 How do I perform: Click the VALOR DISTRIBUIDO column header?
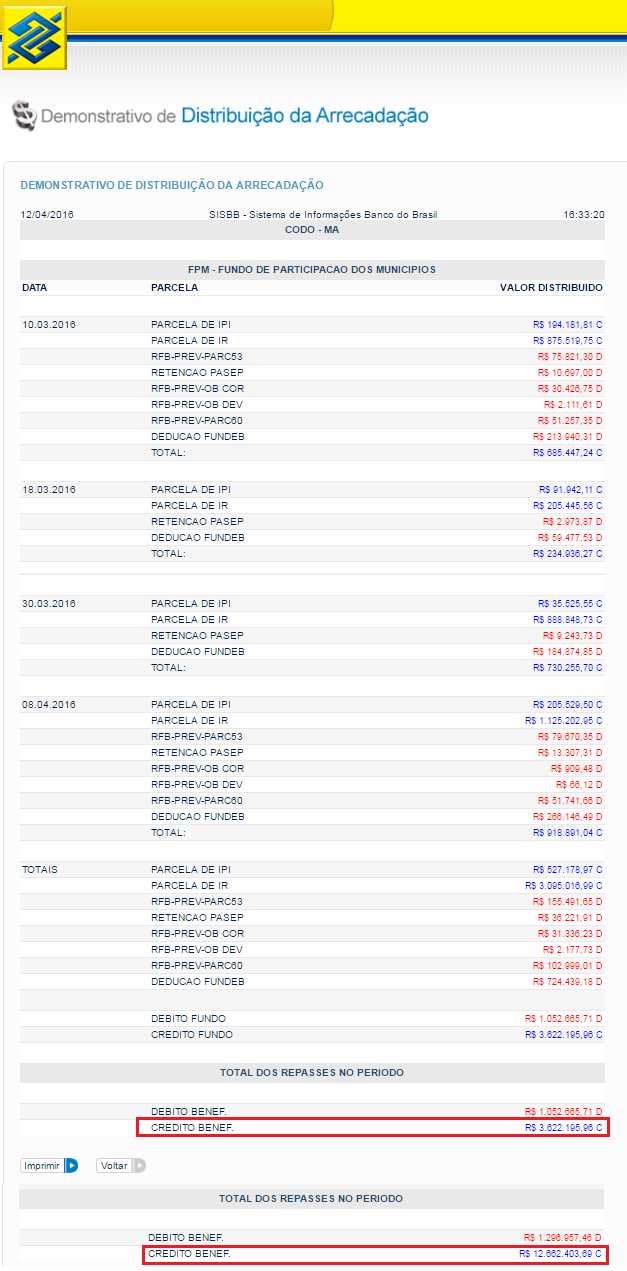tap(551, 288)
